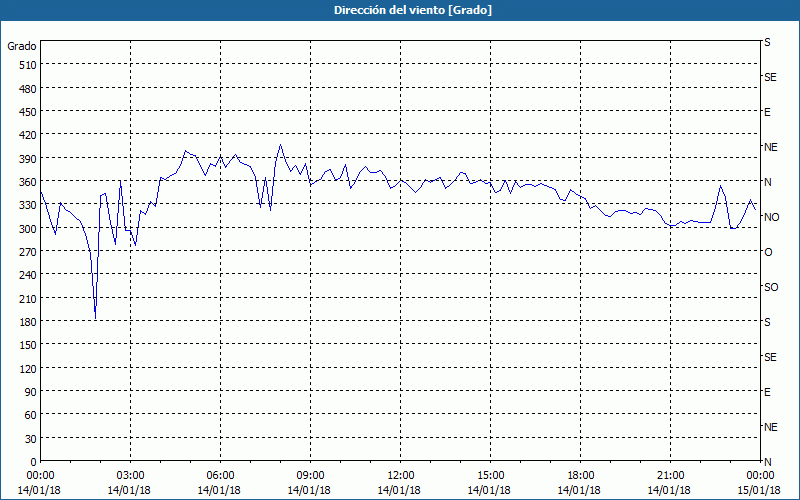This screenshot has width=800, height=500.
Task: Click the 14/01/18 date beneath 12:00
Action: [x=399, y=490]
